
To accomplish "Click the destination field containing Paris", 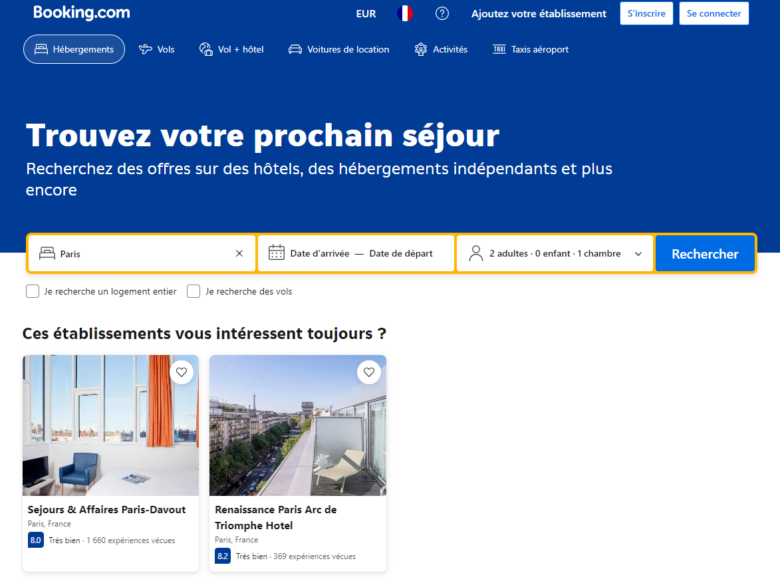I will point(142,254).
